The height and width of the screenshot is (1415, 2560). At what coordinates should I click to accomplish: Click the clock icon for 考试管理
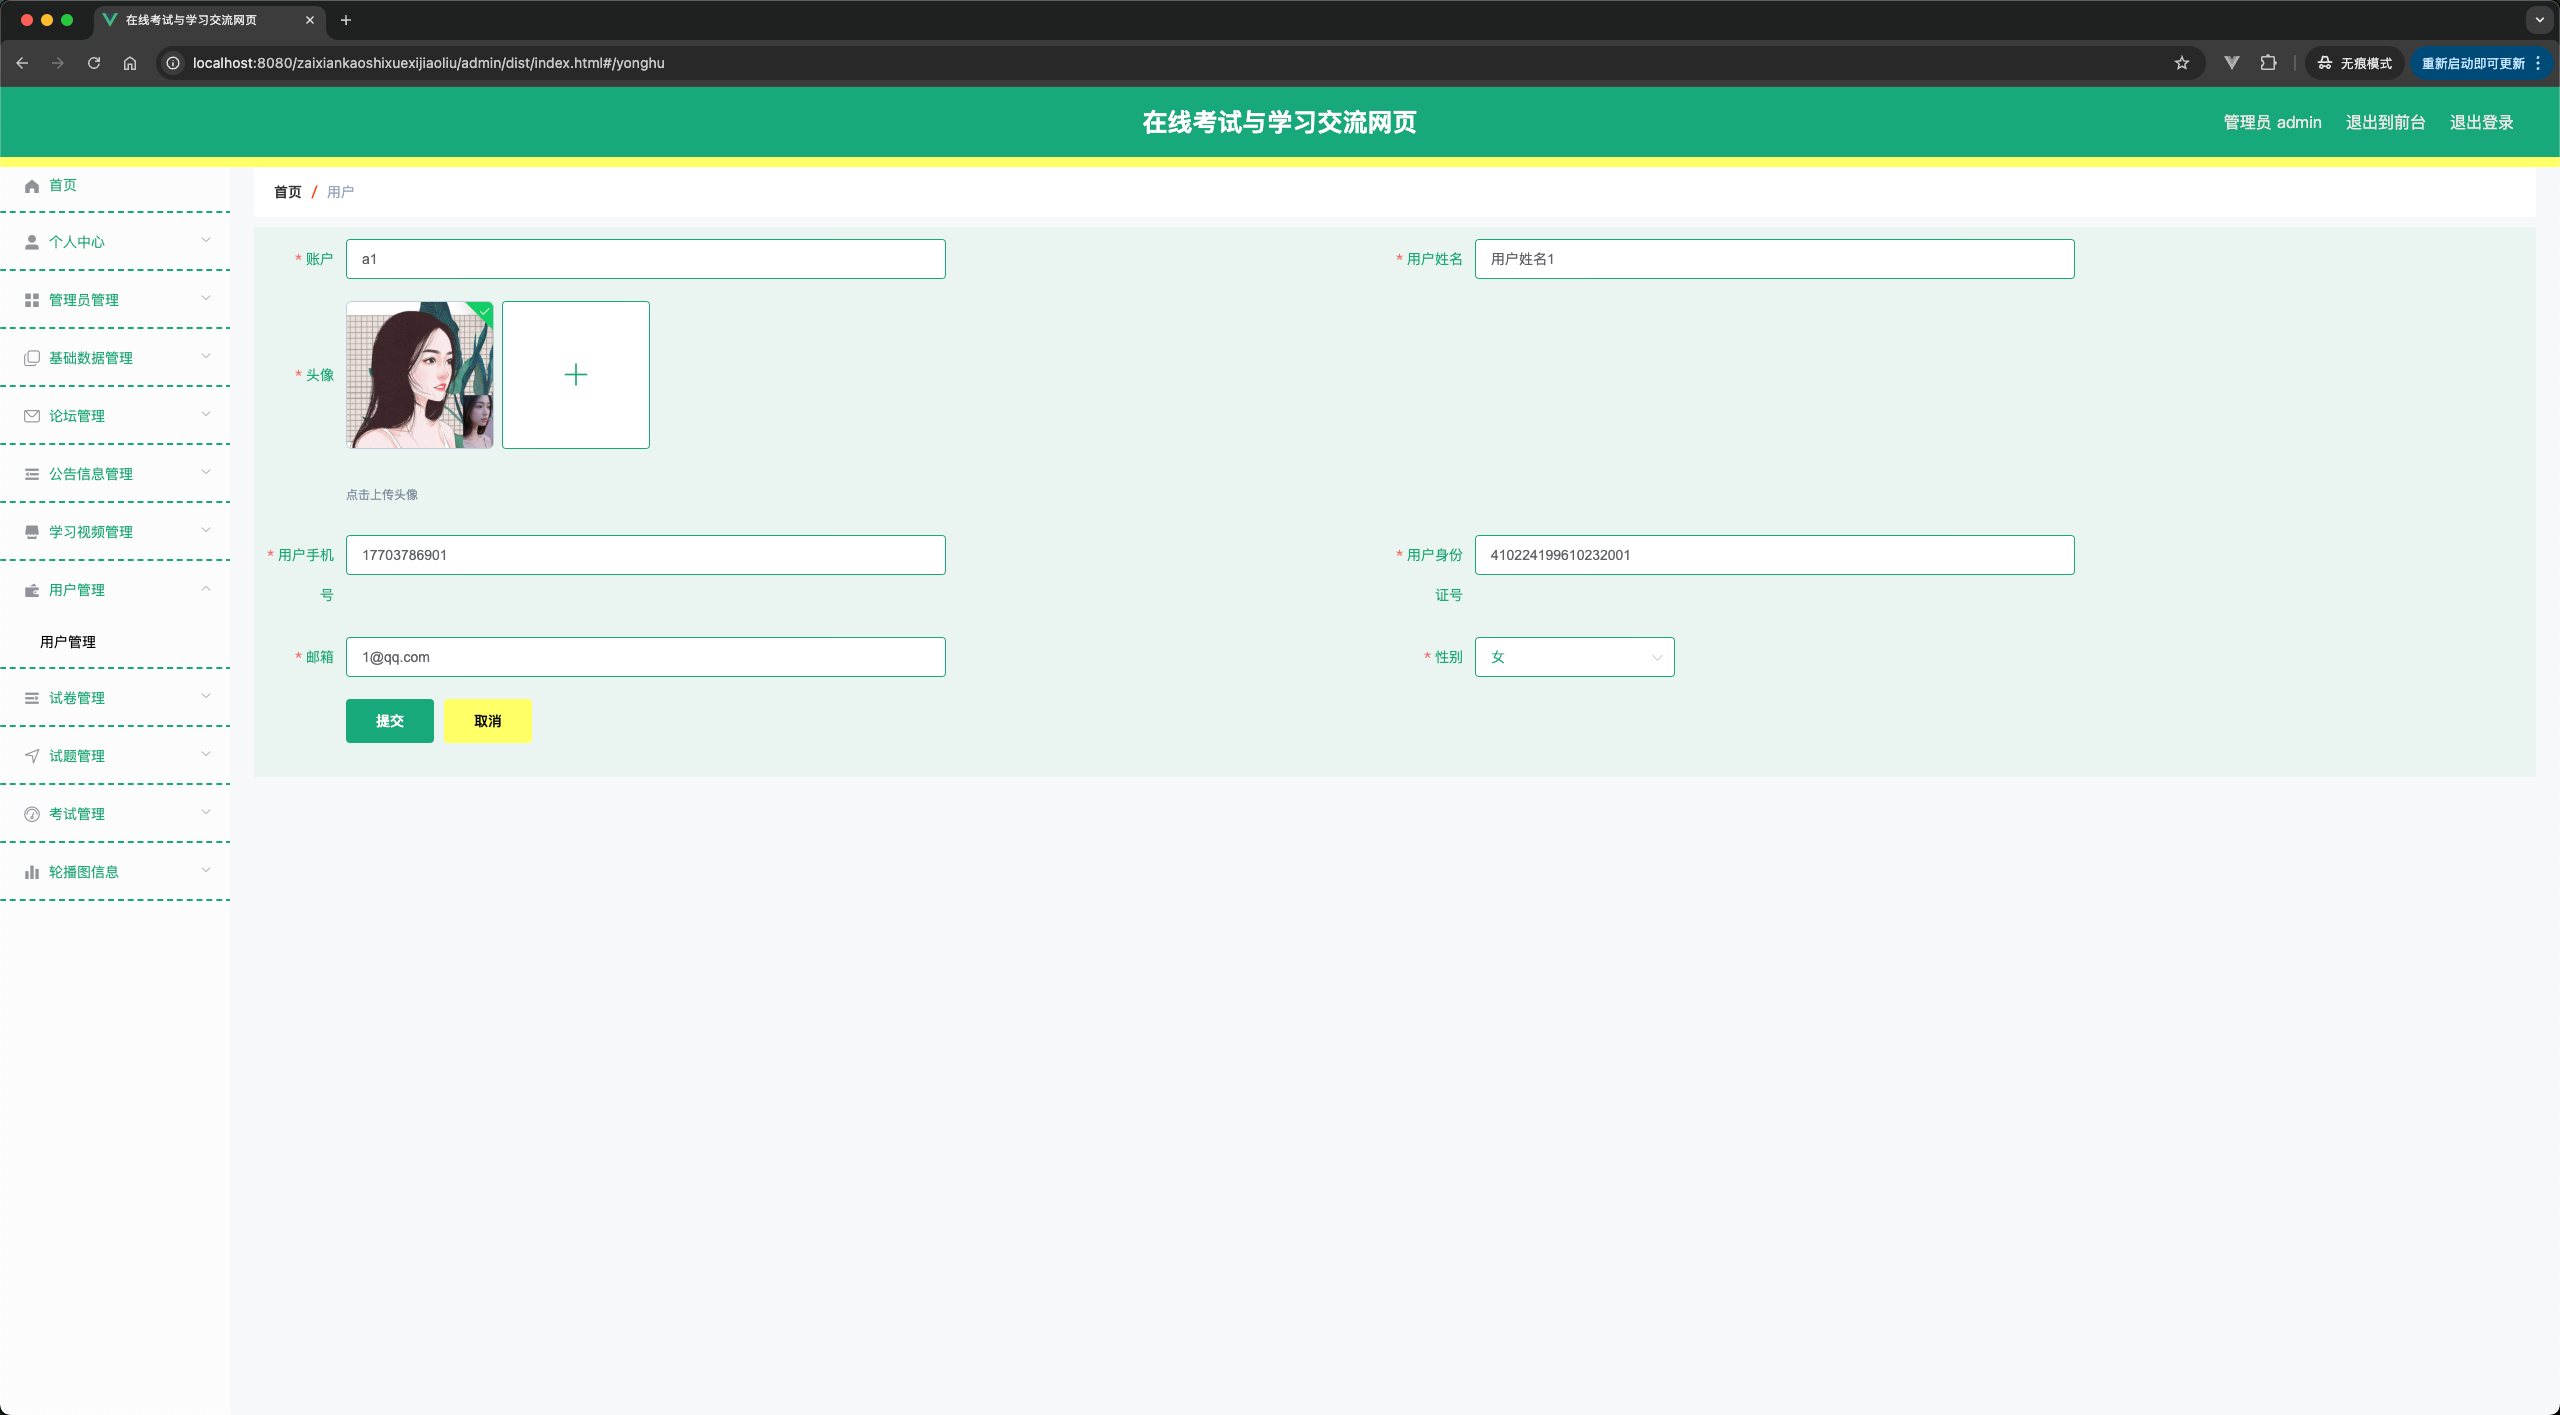[32, 814]
